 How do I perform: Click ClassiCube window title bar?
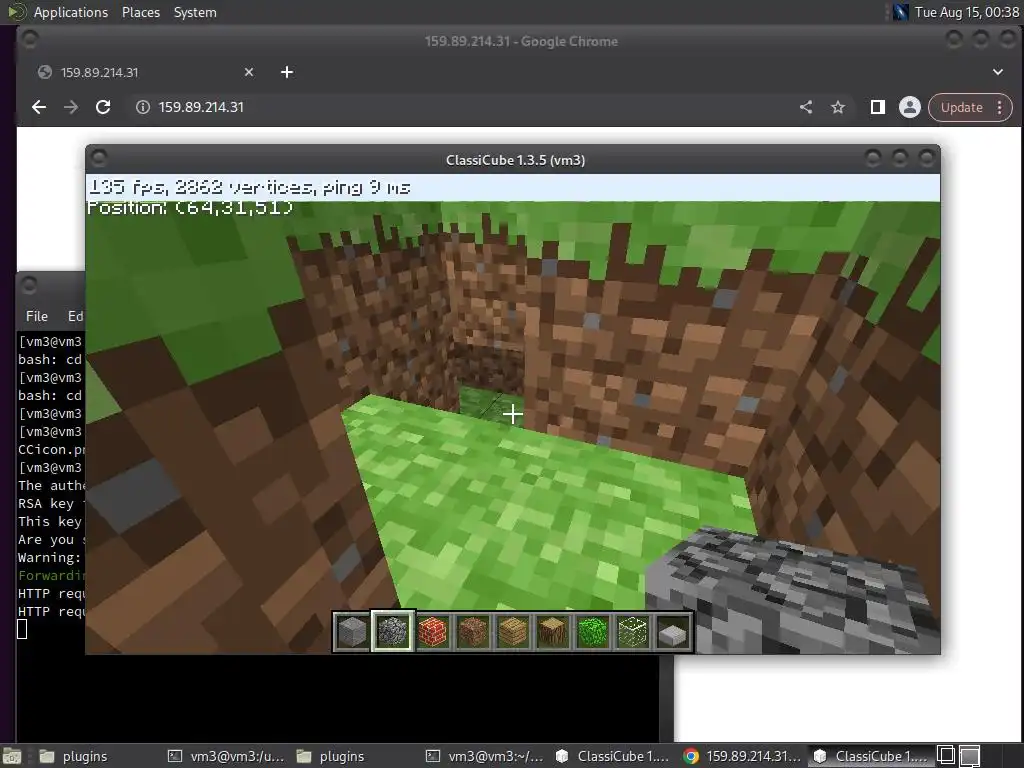[515, 160]
